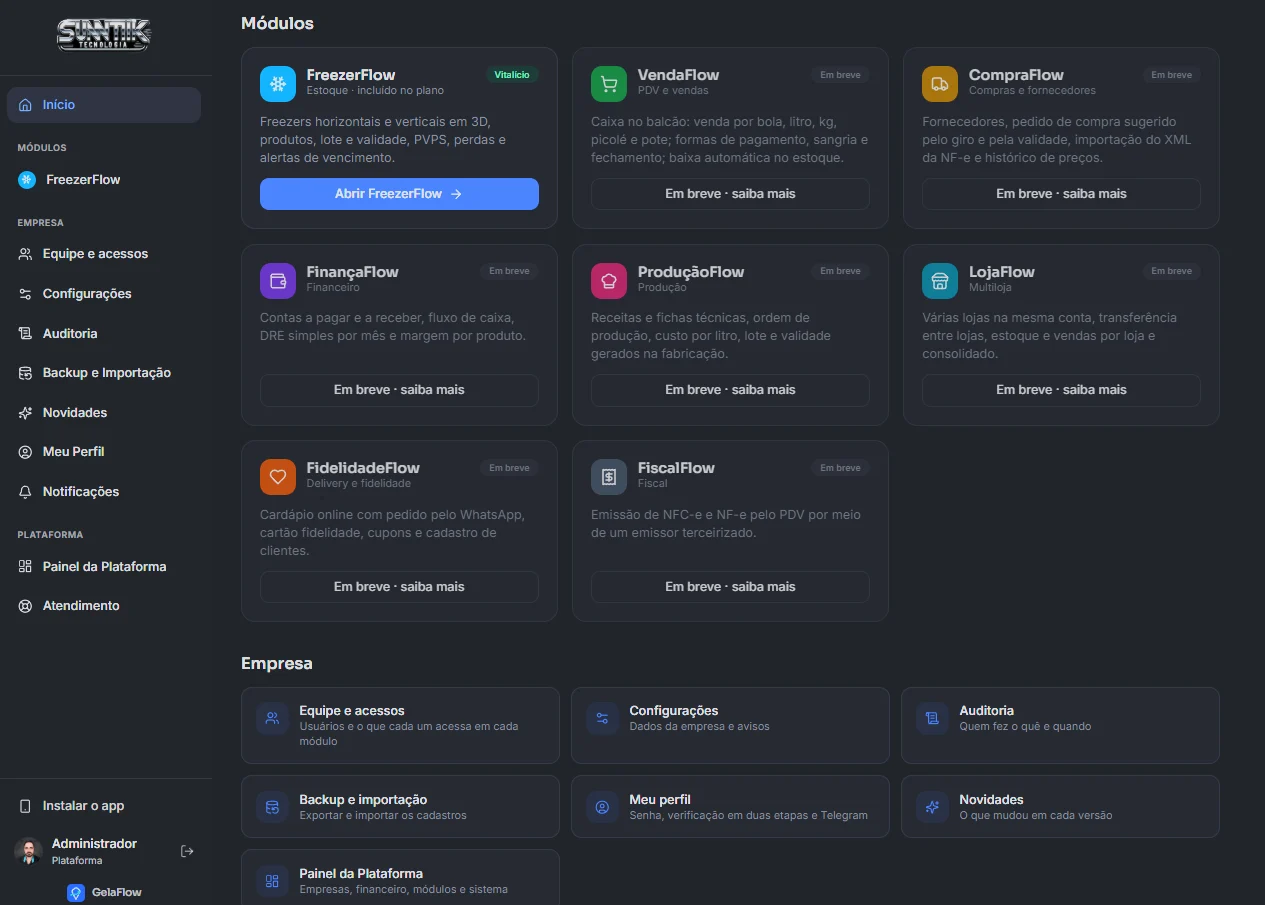
Task: Click VendaFlow's Em breve saiba mais button
Action: pos(730,194)
